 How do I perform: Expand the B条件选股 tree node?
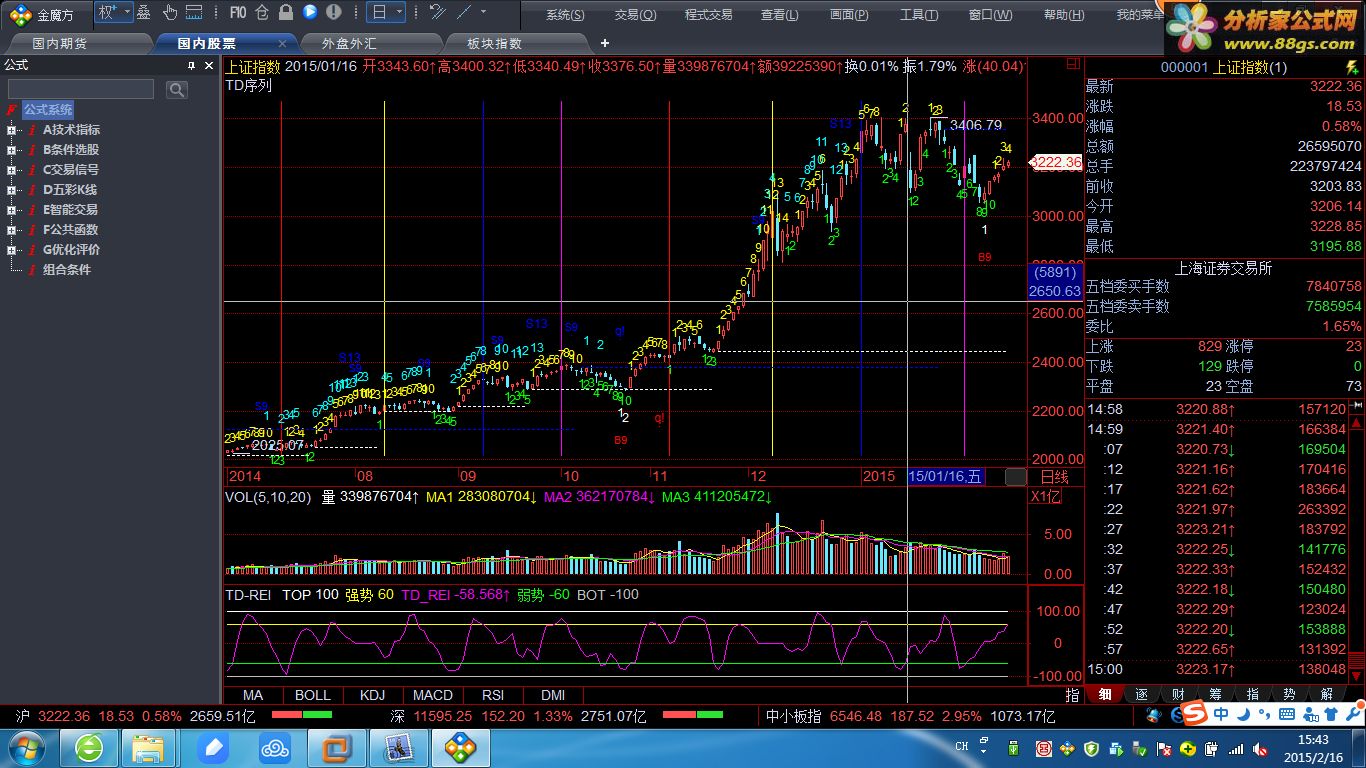pyautogui.click(x=11, y=150)
